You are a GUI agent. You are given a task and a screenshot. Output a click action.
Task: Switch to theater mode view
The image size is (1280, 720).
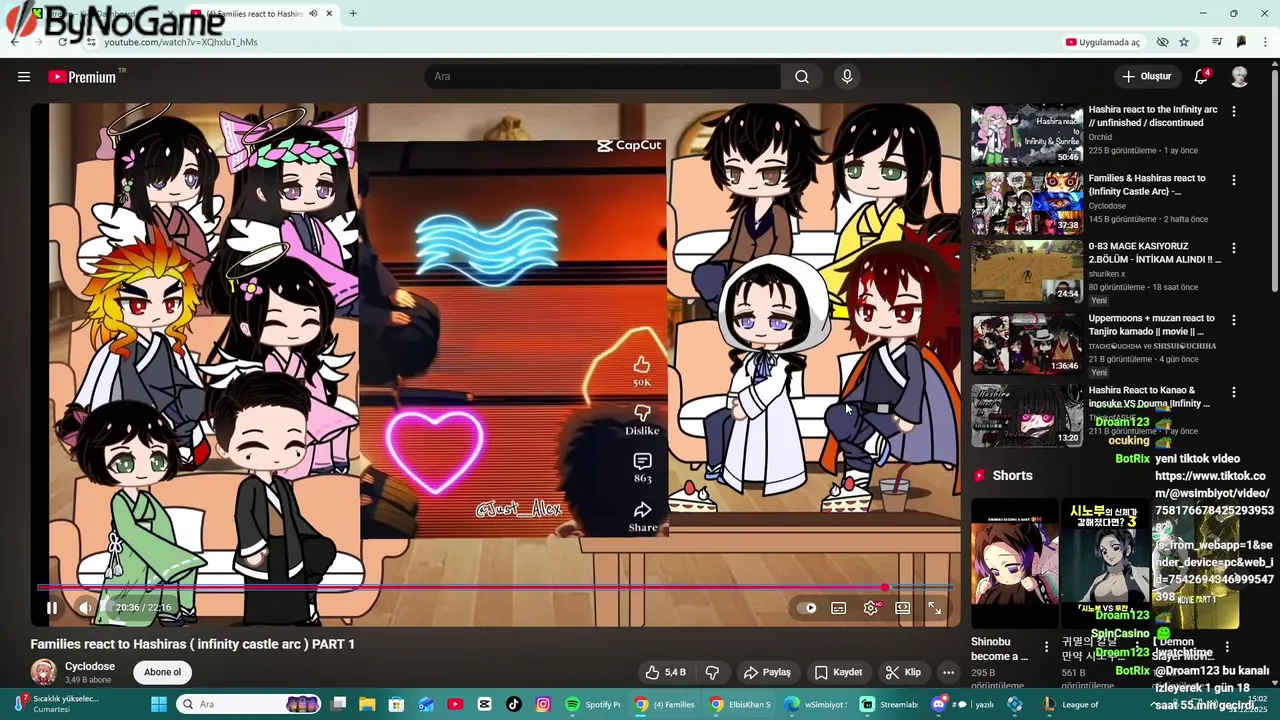(x=903, y=608)
